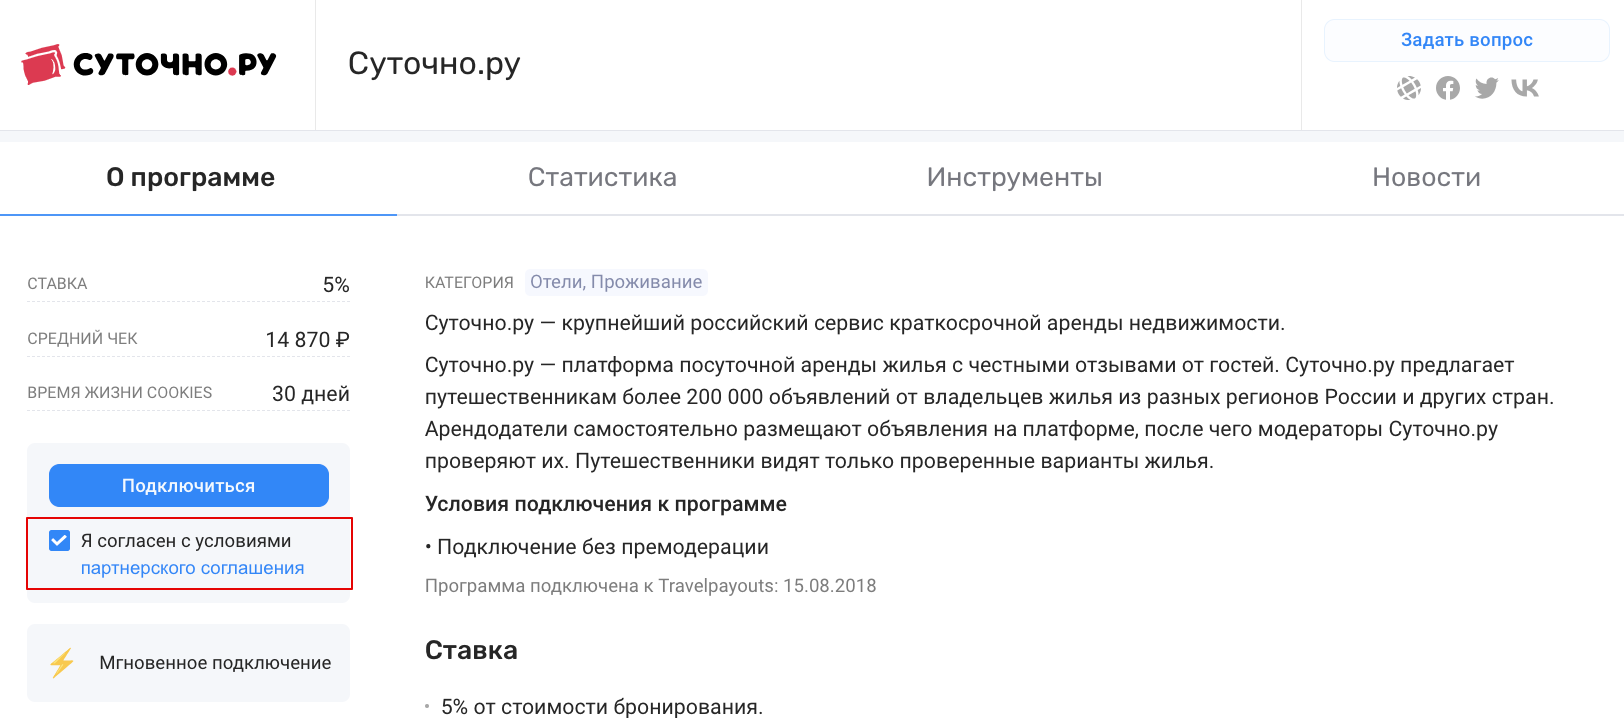Open the VK social icon
This screenshot has height=718, width=1624.
[x=1525, y=88]
